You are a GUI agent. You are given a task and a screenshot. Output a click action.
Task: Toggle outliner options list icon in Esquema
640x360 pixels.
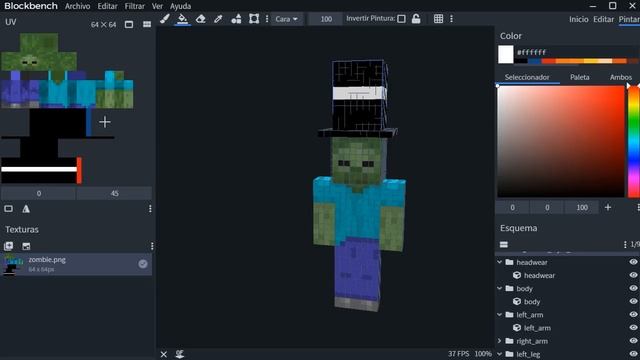coord(504,244)
